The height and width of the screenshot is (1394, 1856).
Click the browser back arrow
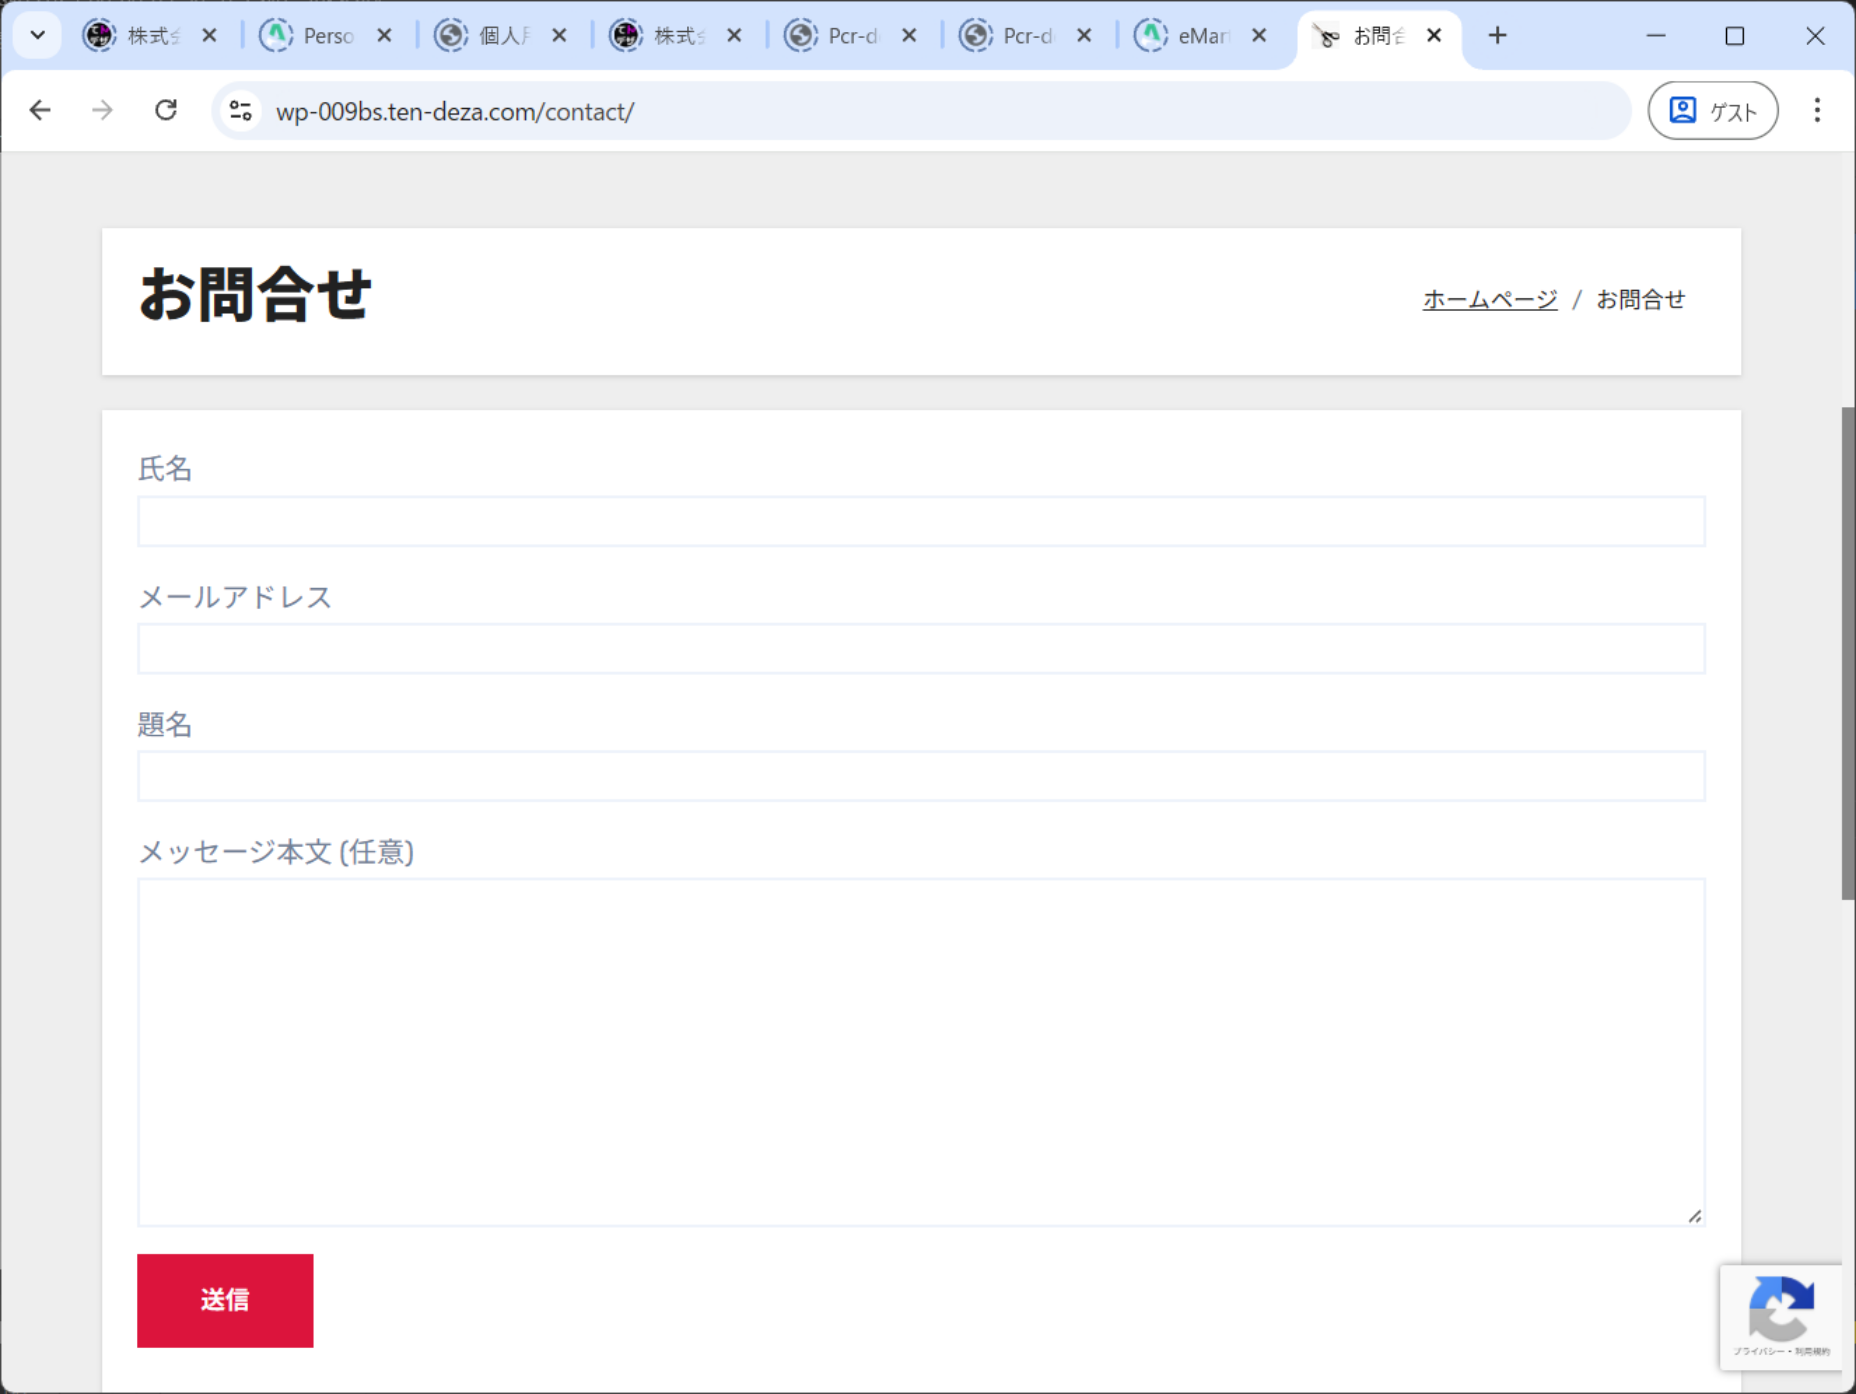[40, 110]
